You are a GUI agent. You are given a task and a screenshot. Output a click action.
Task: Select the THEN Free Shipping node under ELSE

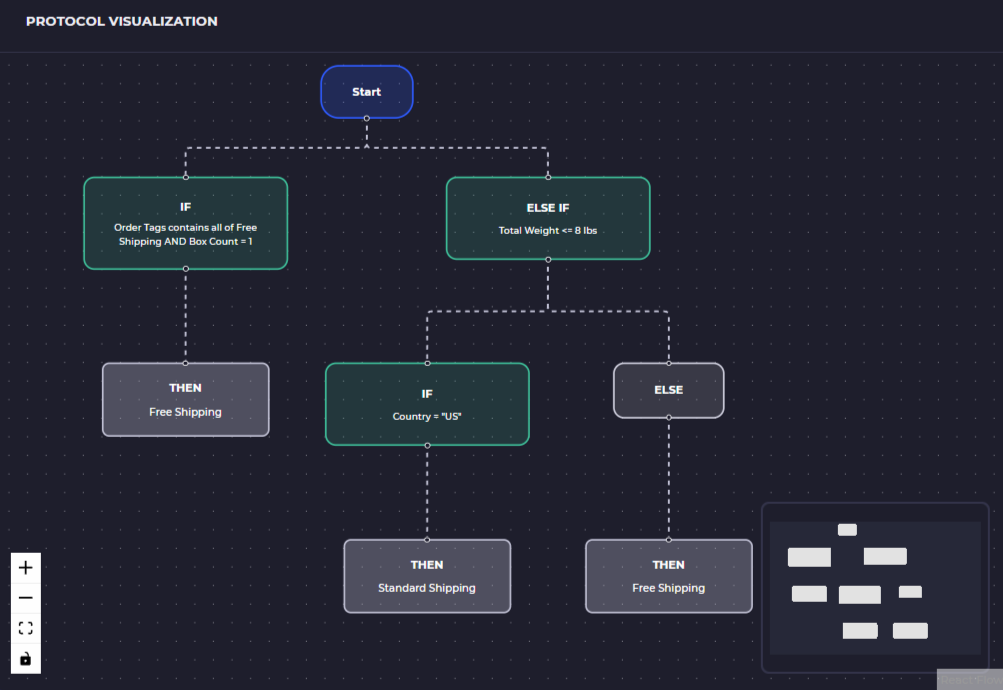[668, 576]
